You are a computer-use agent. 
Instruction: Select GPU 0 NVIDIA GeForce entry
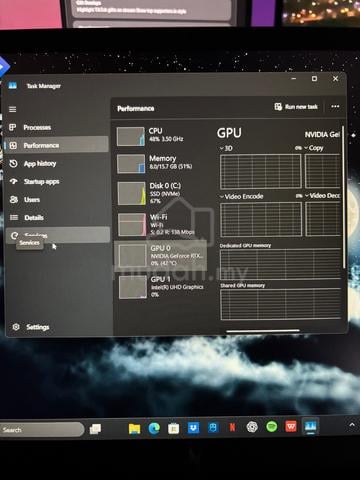click(x=161, y=256)
